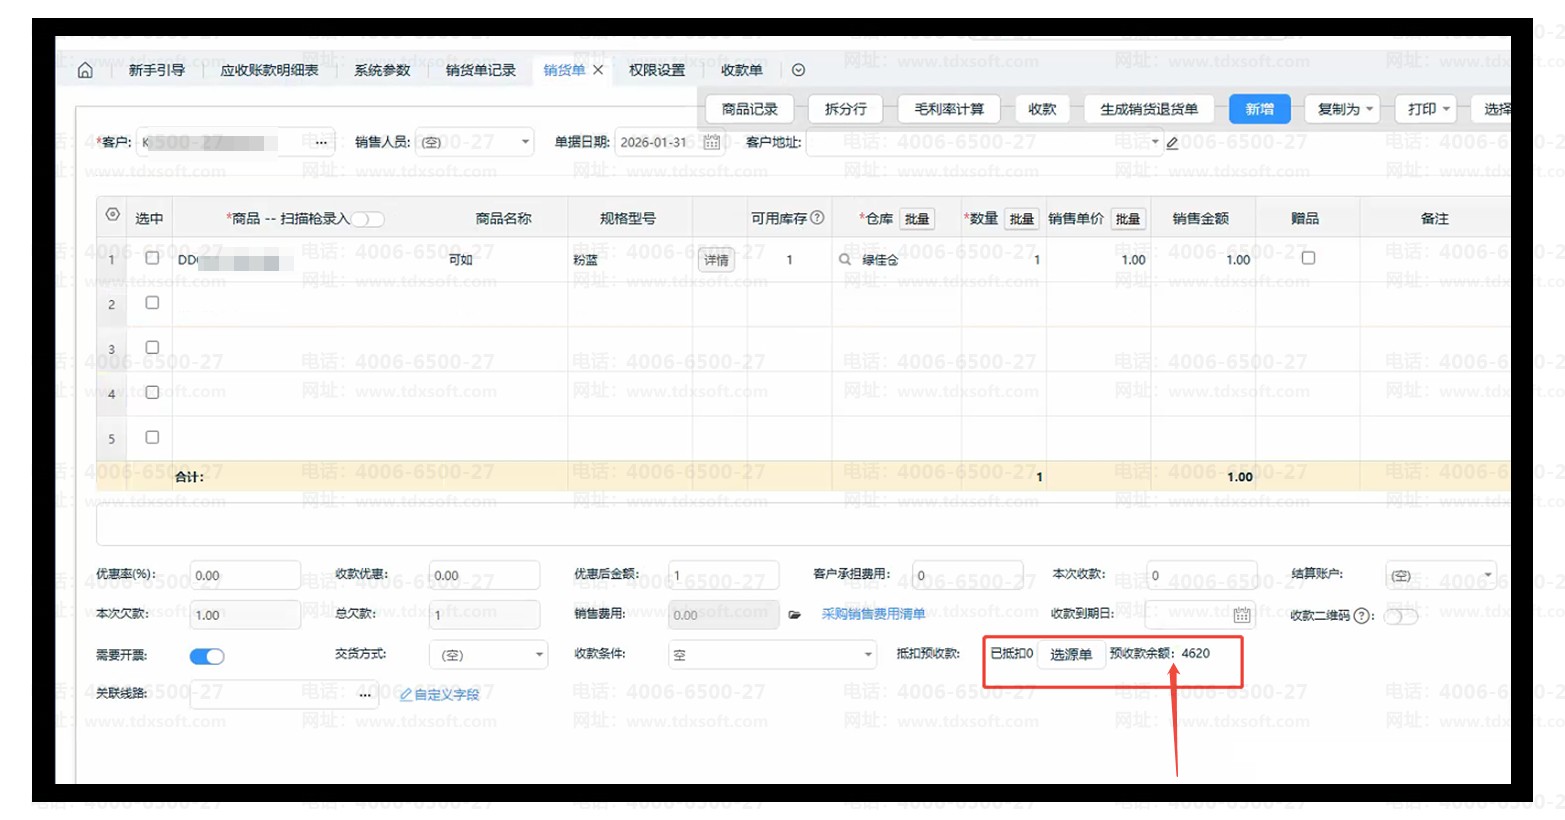This screenshot has width=1565, height=820.
Task: Click the 可用库存 help question mark icon
Action: pos(817,218)
